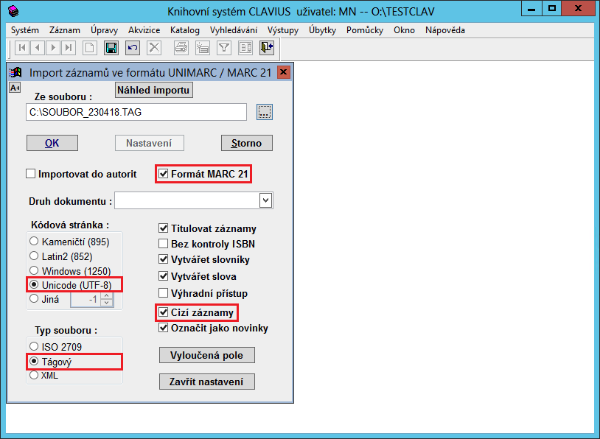Screen dimensions: 600x439
Task: Click the Ze souboru file path field
Action: pos(137,111)
